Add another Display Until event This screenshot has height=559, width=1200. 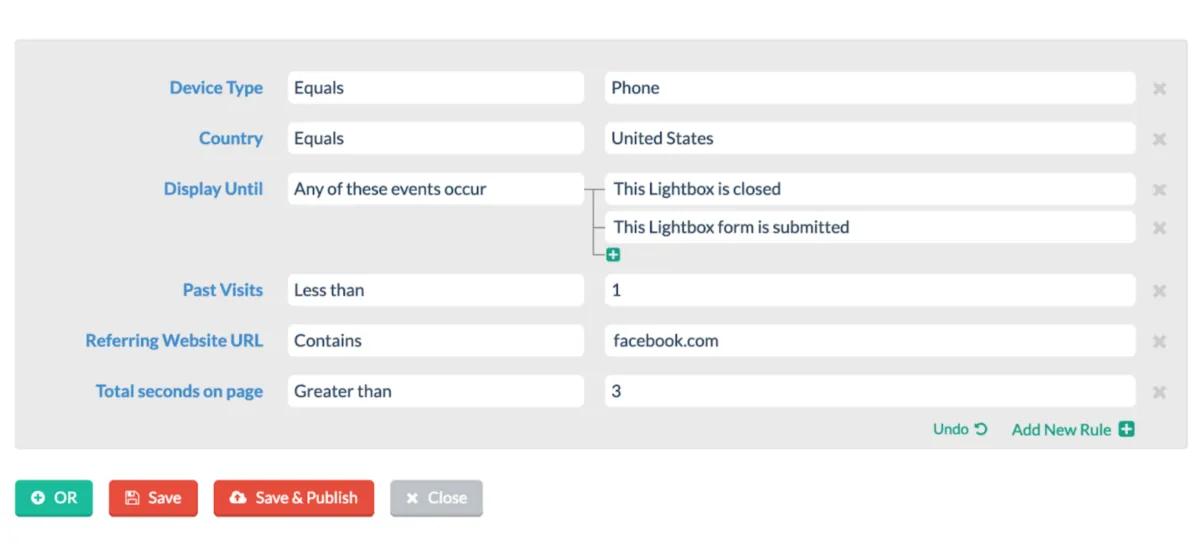[613, 255]
